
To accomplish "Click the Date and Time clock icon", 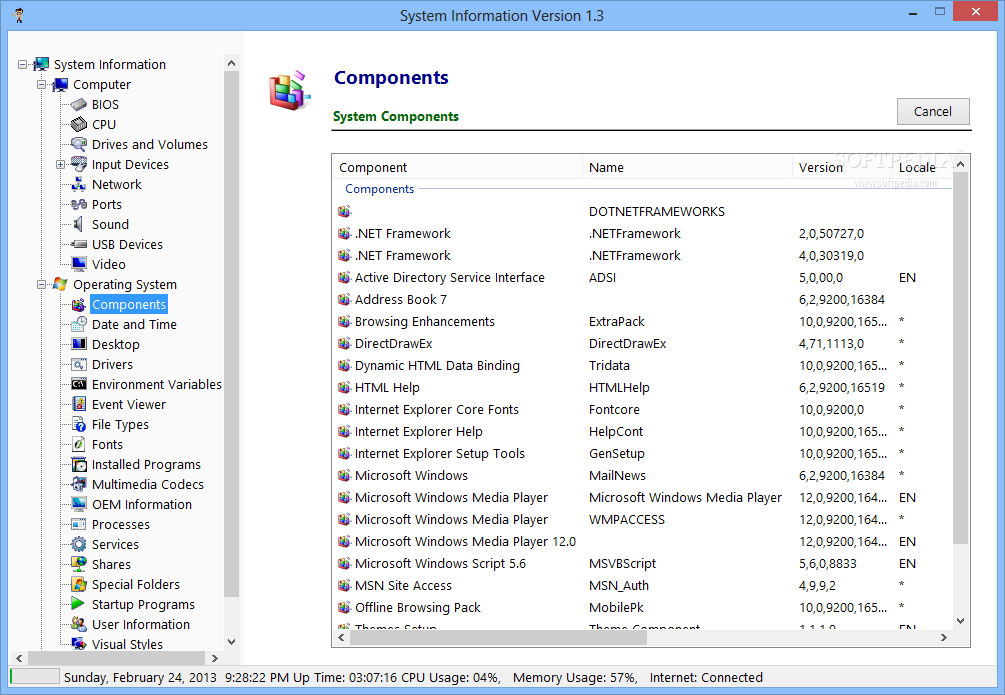I will [79, 324].
